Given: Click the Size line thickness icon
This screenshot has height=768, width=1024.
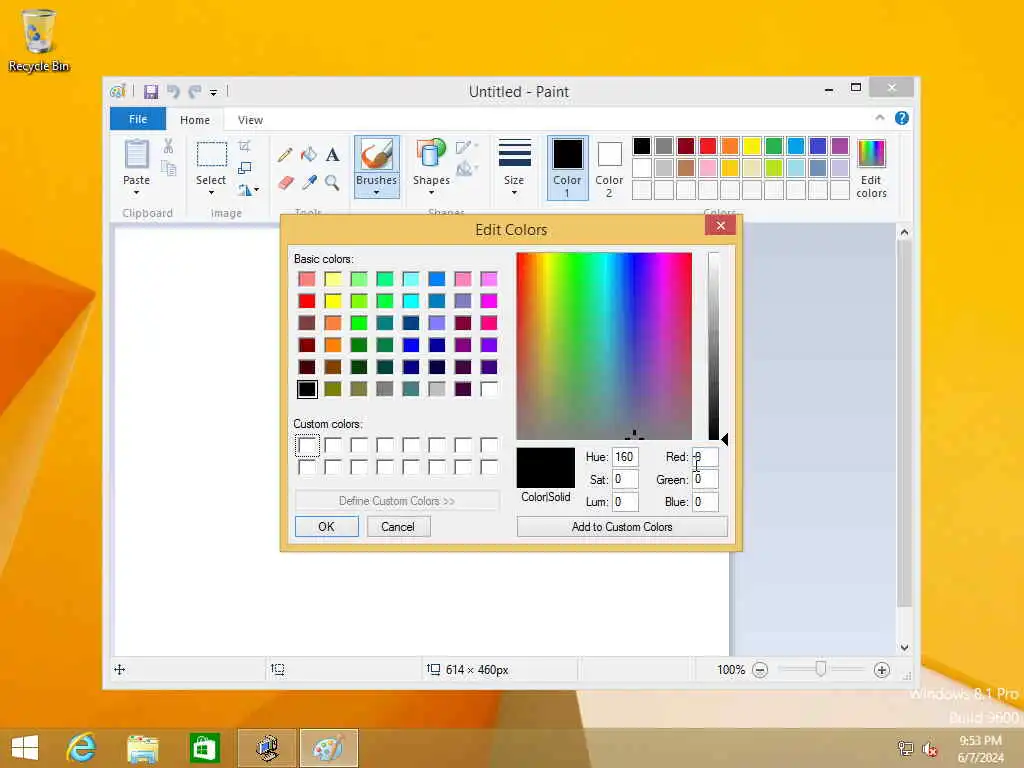Looking at the screenshot, I should tap(514, 154).
